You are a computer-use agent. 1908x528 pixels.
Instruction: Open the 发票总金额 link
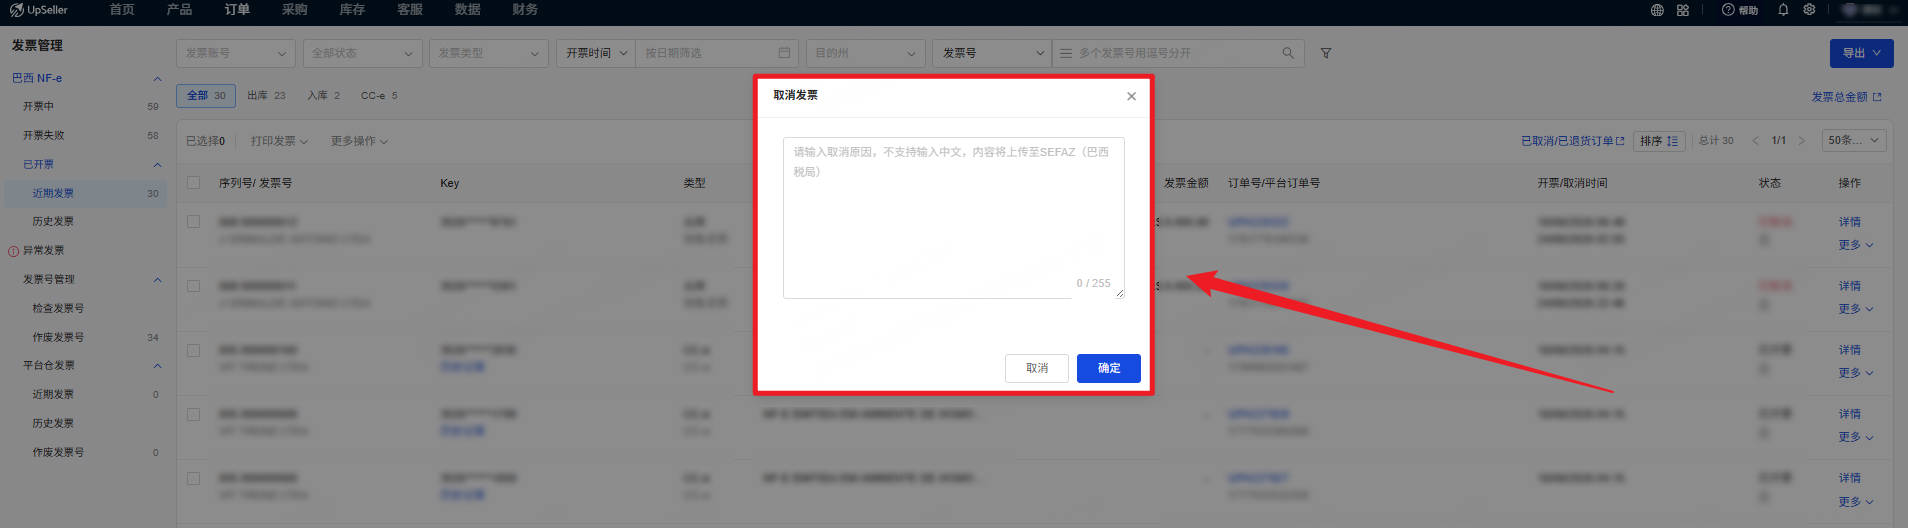[1846, 97]
